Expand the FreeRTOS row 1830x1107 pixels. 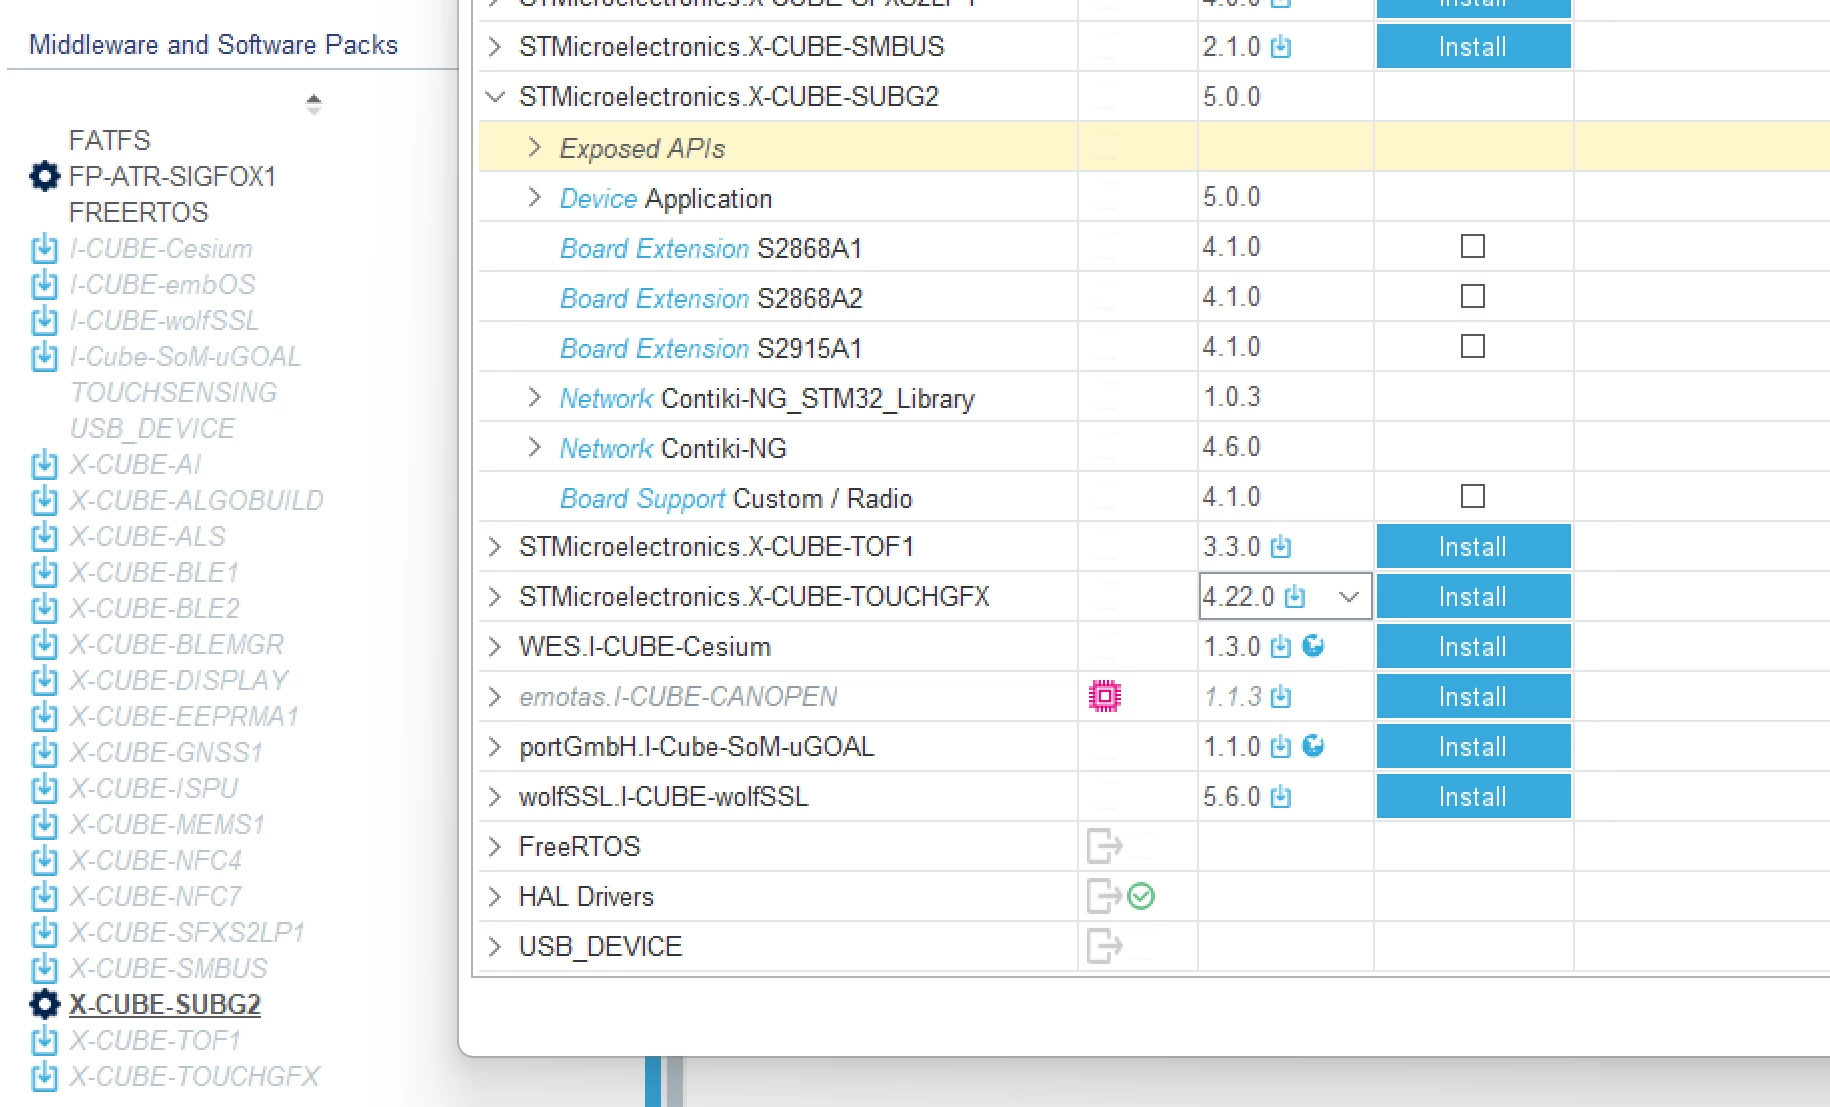click(x=494, y=847)
